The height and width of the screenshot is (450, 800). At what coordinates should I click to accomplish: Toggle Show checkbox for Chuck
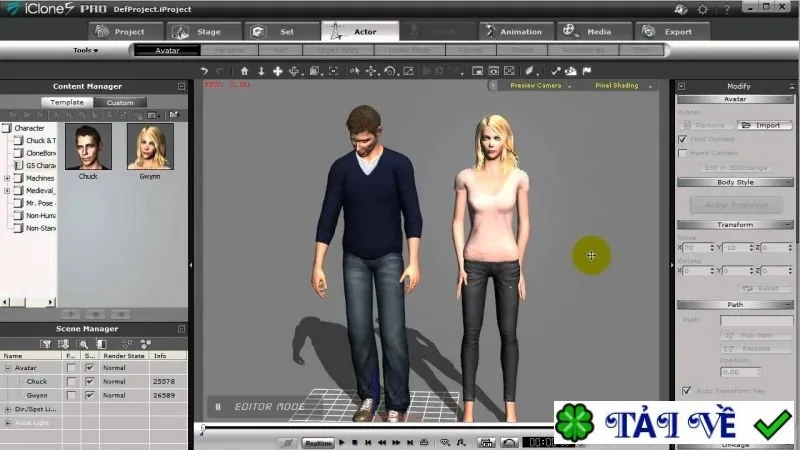point(90,381)
